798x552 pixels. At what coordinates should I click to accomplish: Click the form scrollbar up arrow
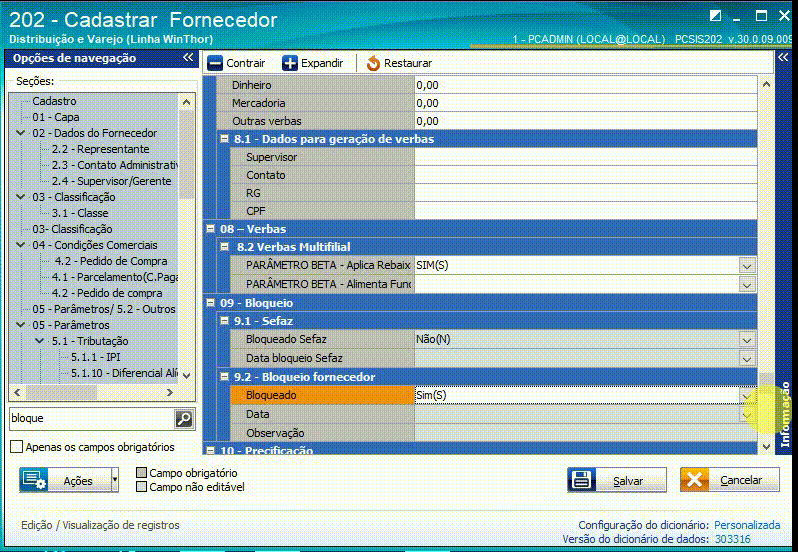coord(766,84)
